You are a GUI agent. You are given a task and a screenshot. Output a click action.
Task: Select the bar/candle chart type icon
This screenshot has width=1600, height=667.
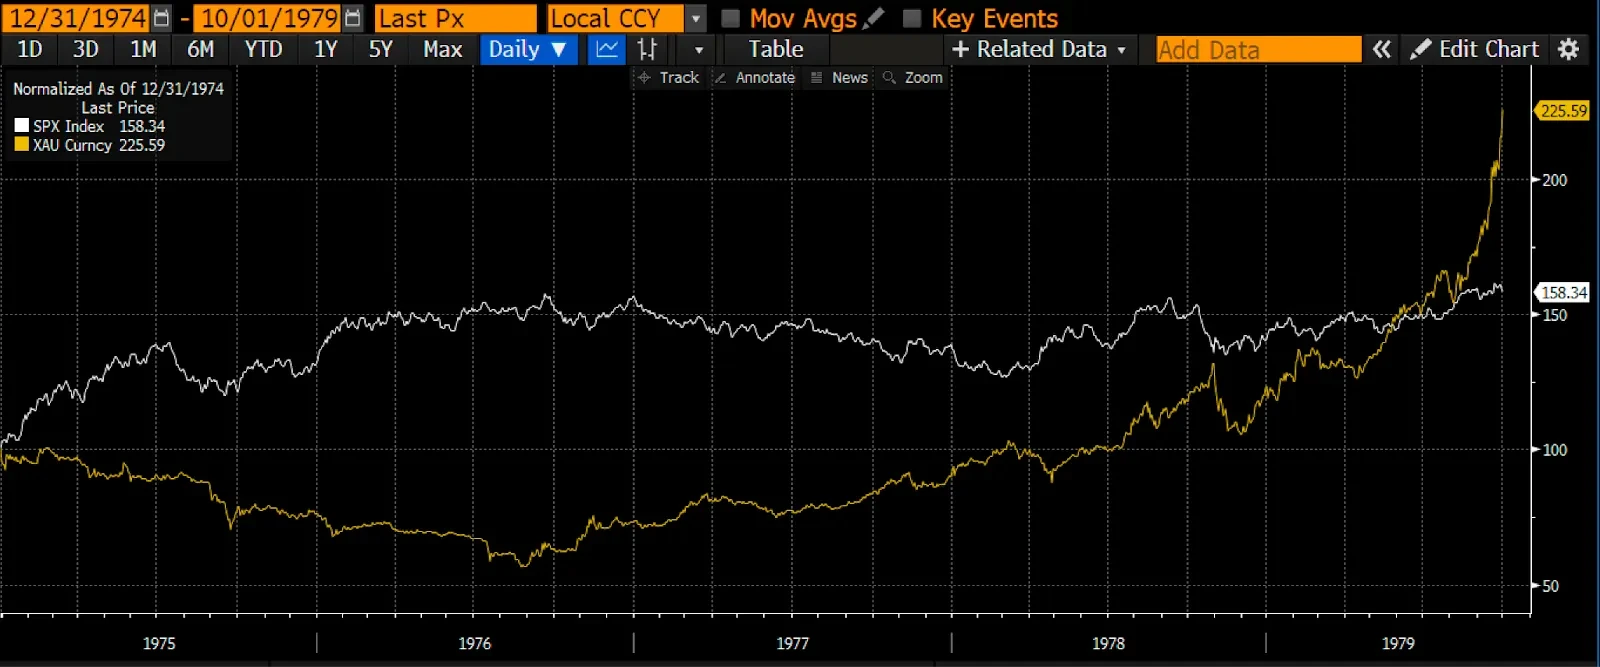pos(648,49)
